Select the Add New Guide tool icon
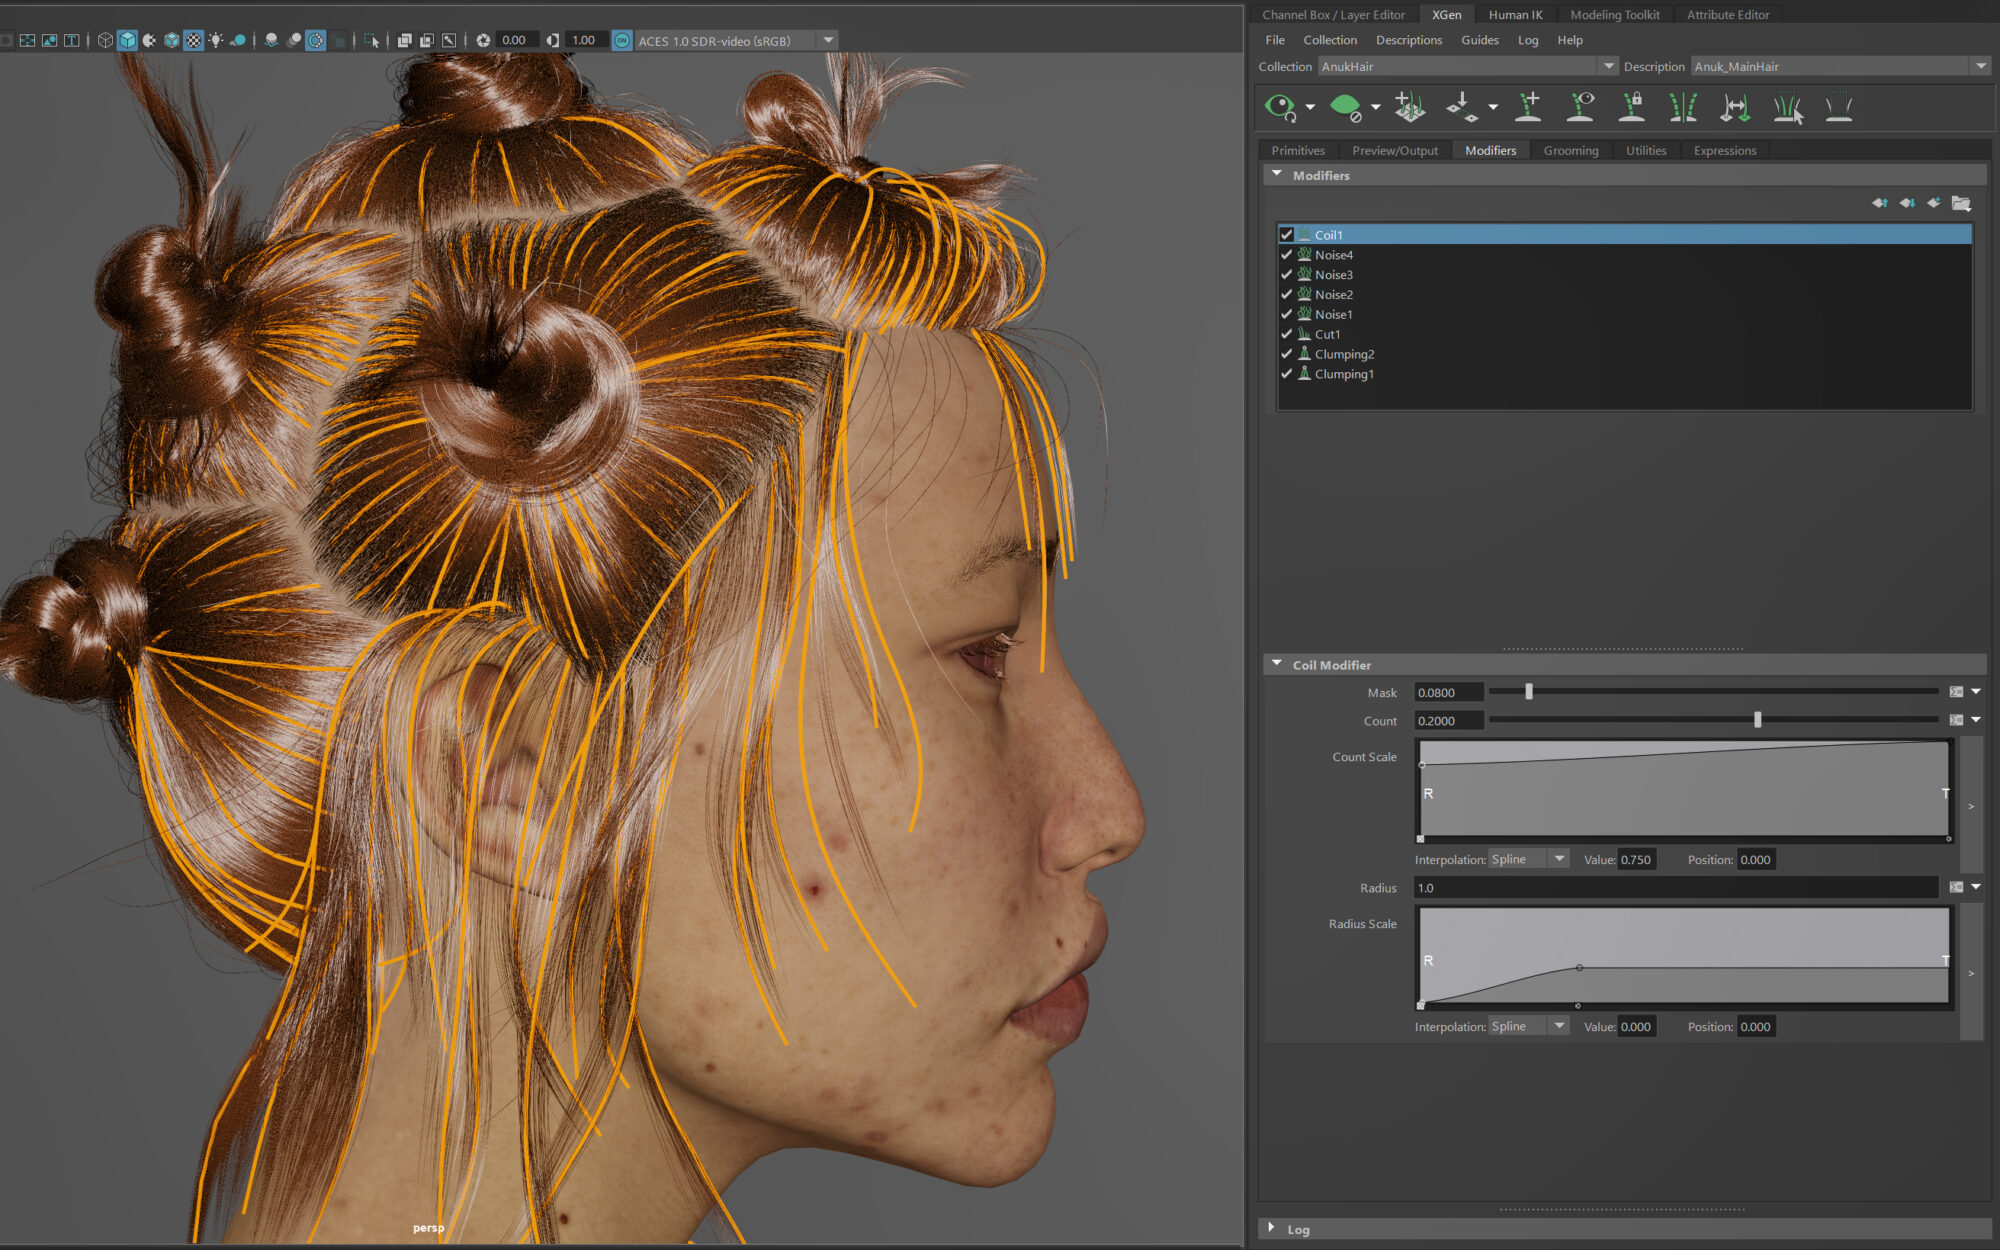Screen dimensions: 2000x1250 click(x=1528, y=107)
